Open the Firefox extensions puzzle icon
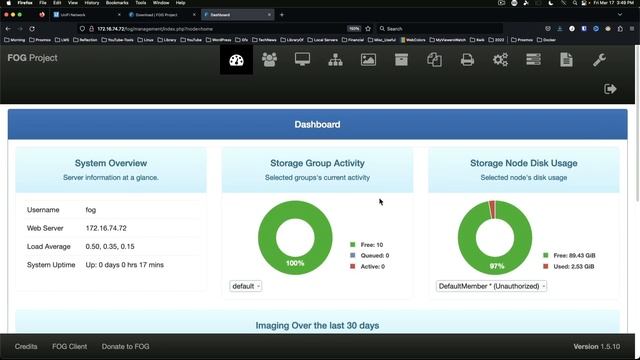The image size is (640, 360). pyautogui.click(x=620, y=29)
